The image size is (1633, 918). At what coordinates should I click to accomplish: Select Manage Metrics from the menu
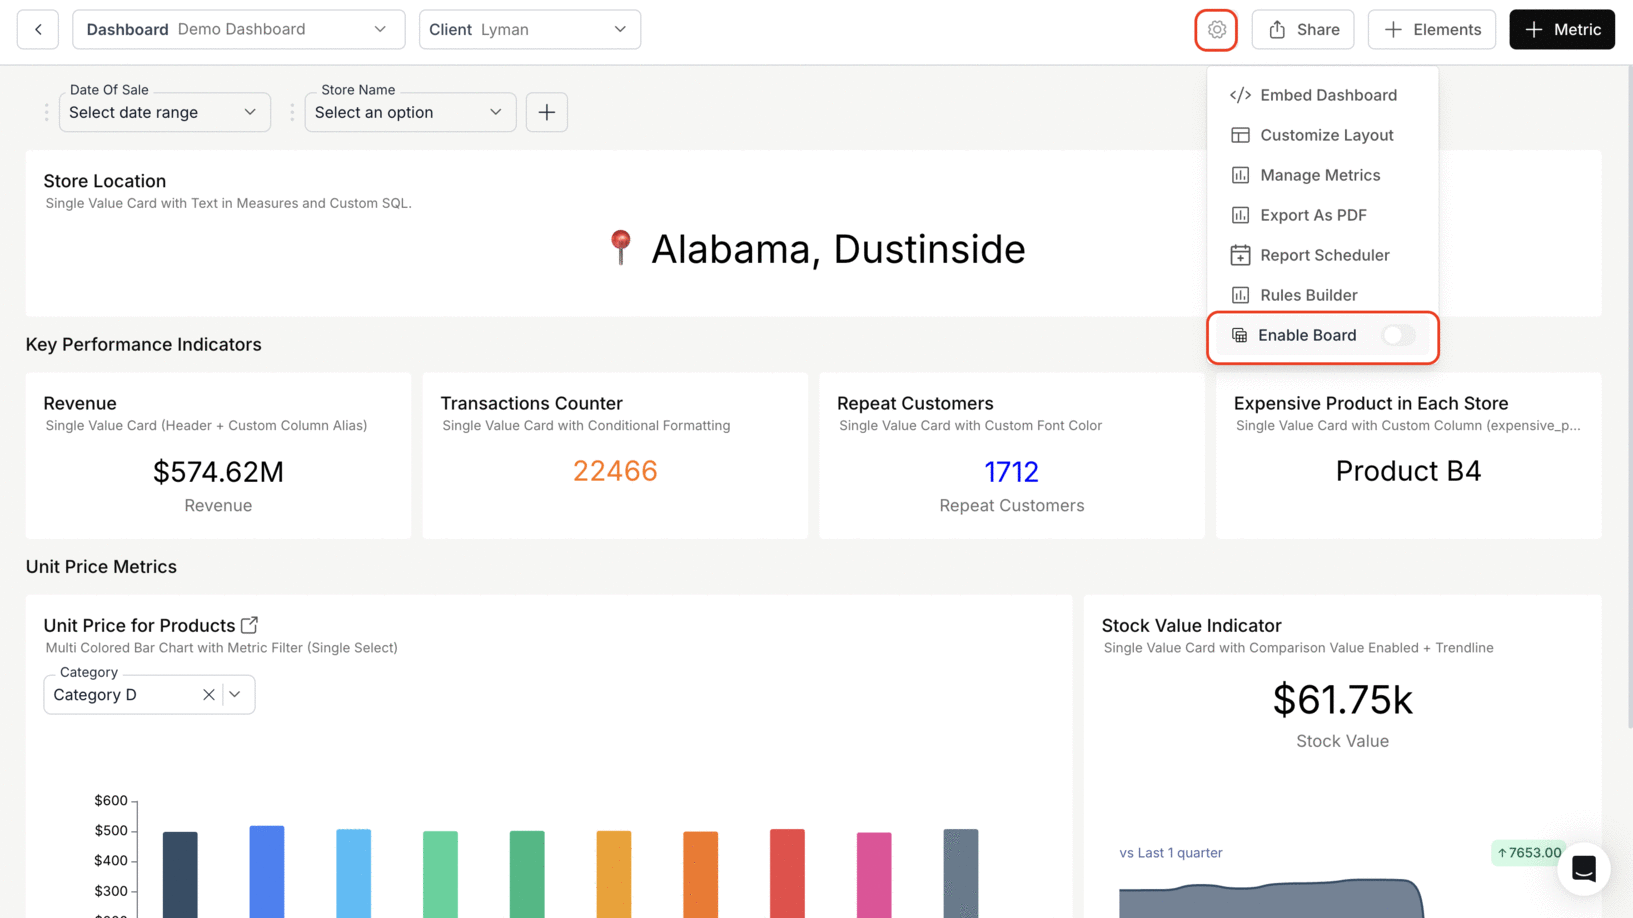click(x=1319, y=174)
